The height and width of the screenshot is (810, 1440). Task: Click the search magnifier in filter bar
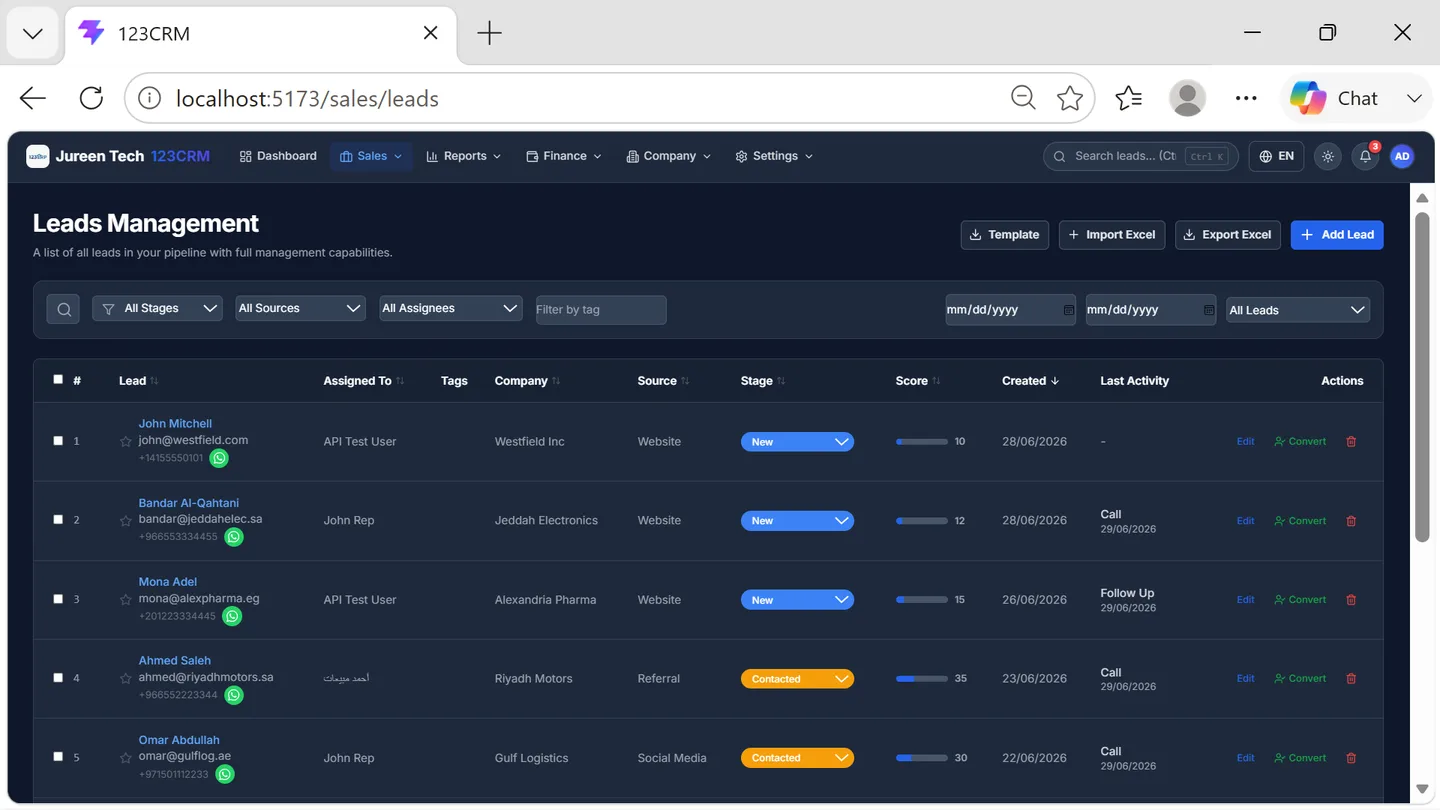coord(63,309)
